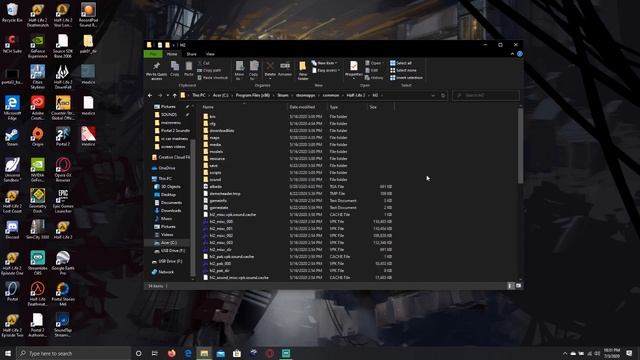Click common in the address breadcrumb
Screen dimensions: 640x360
331,96
